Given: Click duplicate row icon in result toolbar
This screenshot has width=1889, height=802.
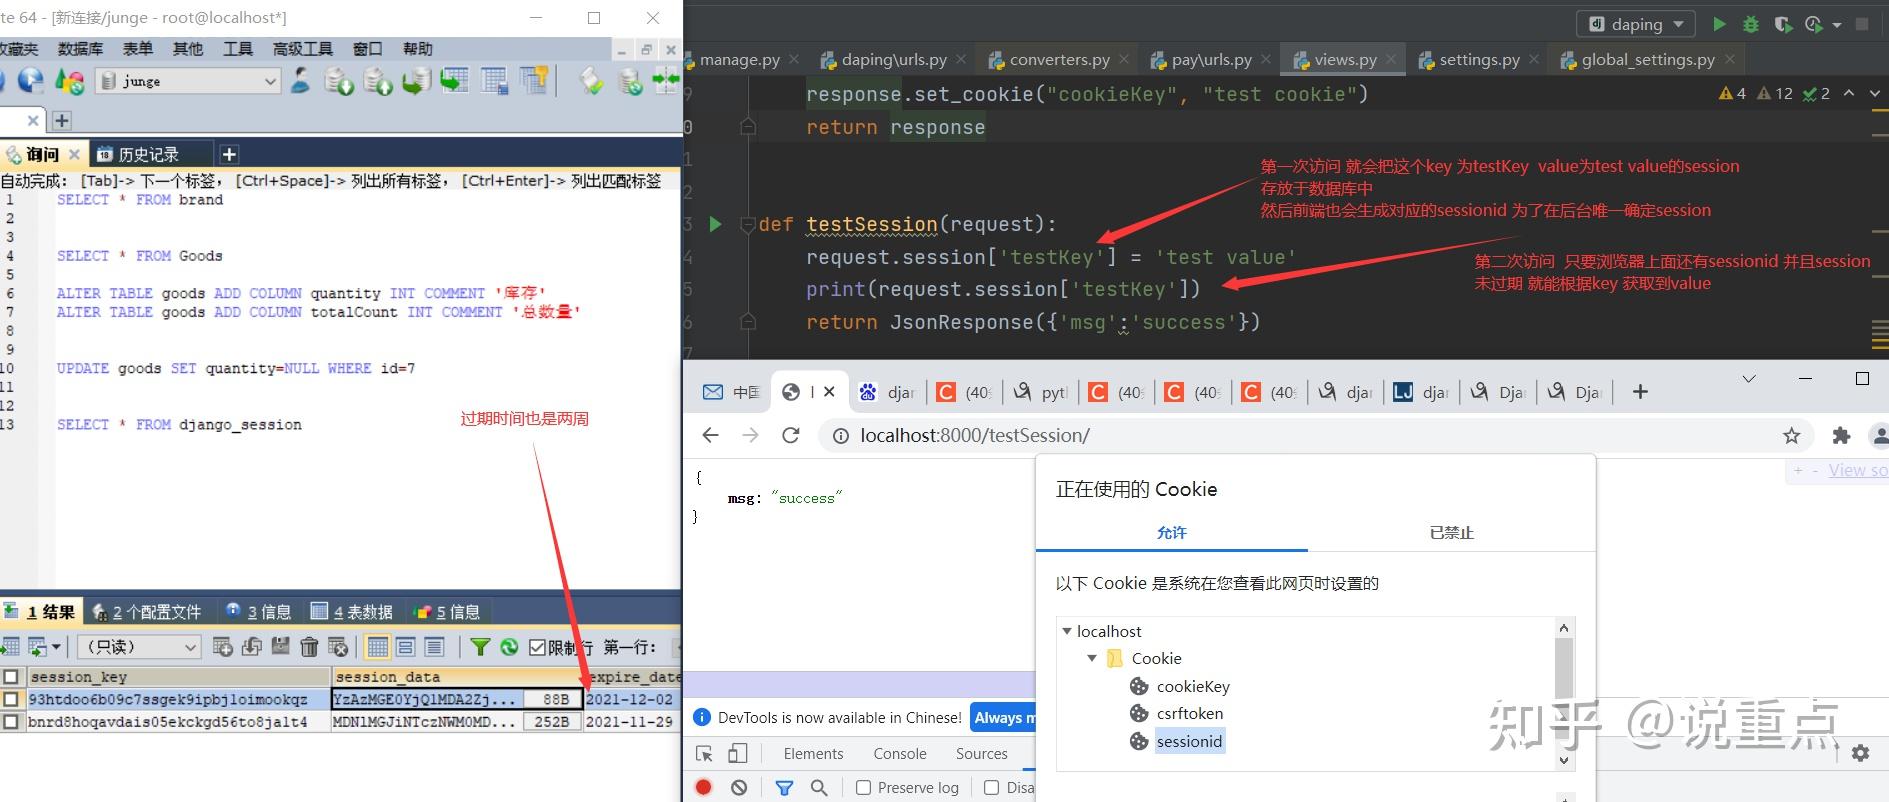Looking at the screenshot, I should [x=252, y=647].
